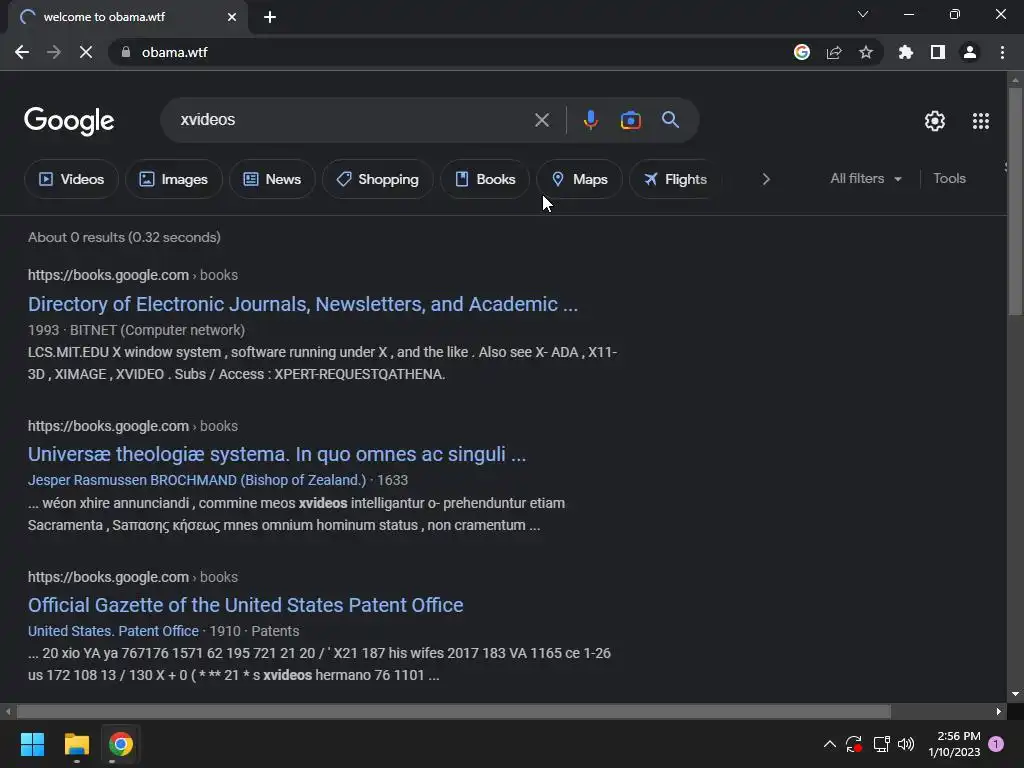The height and width of the screenshot is (768, 1024).
Task: Start voice search with microphone icon
Action: pos(590,120)
